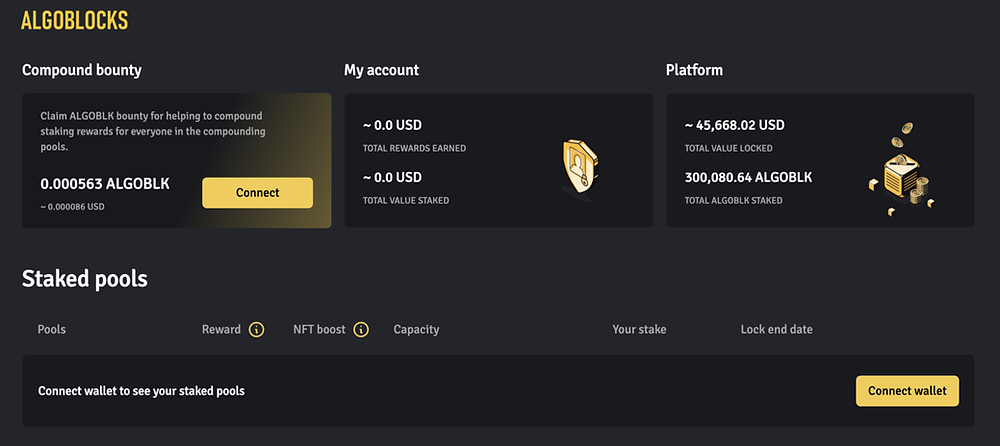Click the Compound bounty description text
The height and width of the screenshot is (446, 1000).
pos(153,131)
